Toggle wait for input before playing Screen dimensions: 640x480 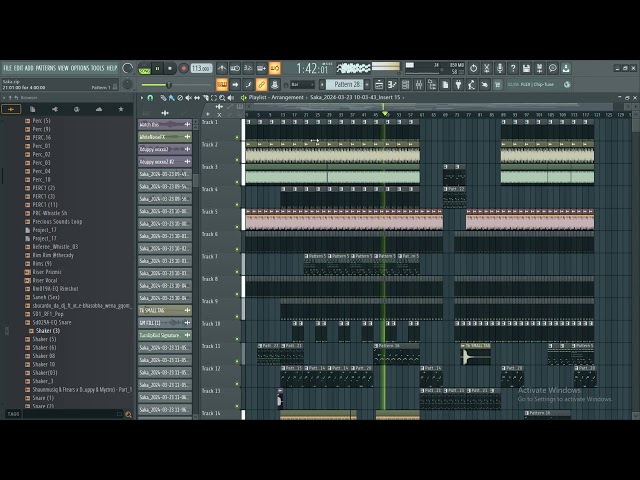[235, 69]
